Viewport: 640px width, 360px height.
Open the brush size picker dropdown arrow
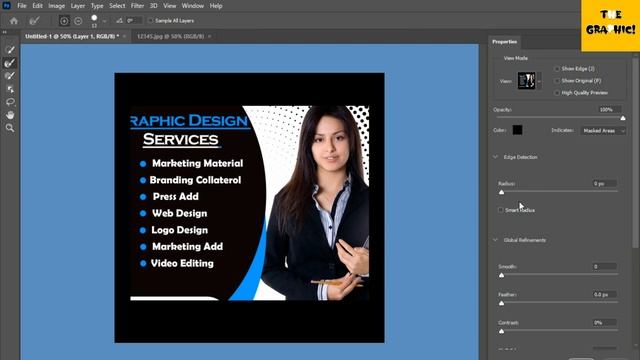[x=104, y=21]
